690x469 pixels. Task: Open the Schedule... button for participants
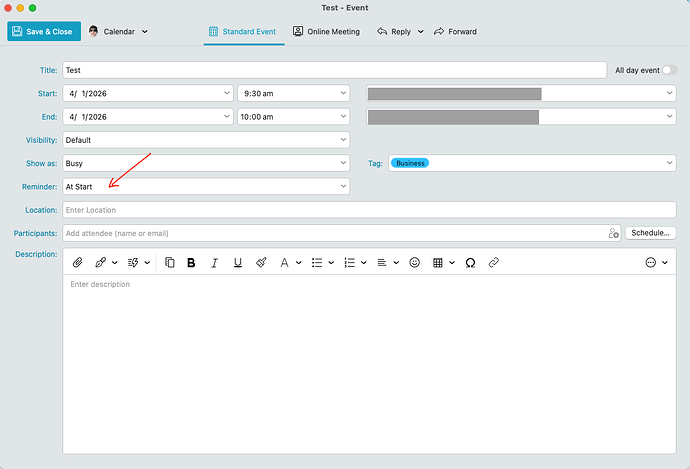coord(650,233)
